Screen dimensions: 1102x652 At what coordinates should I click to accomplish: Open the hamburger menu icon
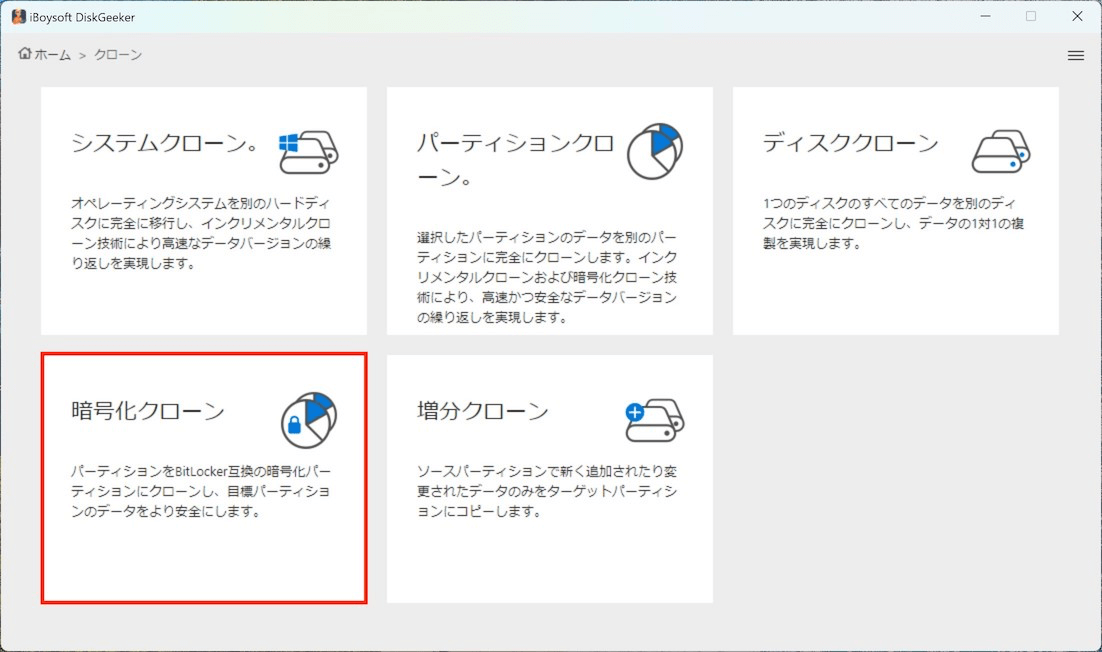tap(1075, 56)
